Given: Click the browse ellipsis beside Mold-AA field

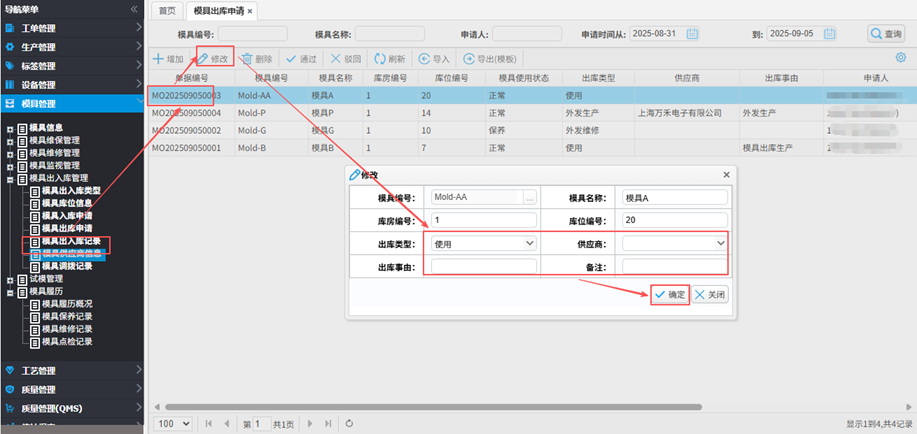Looking at the screenshot, I should (x=529, y=197).
